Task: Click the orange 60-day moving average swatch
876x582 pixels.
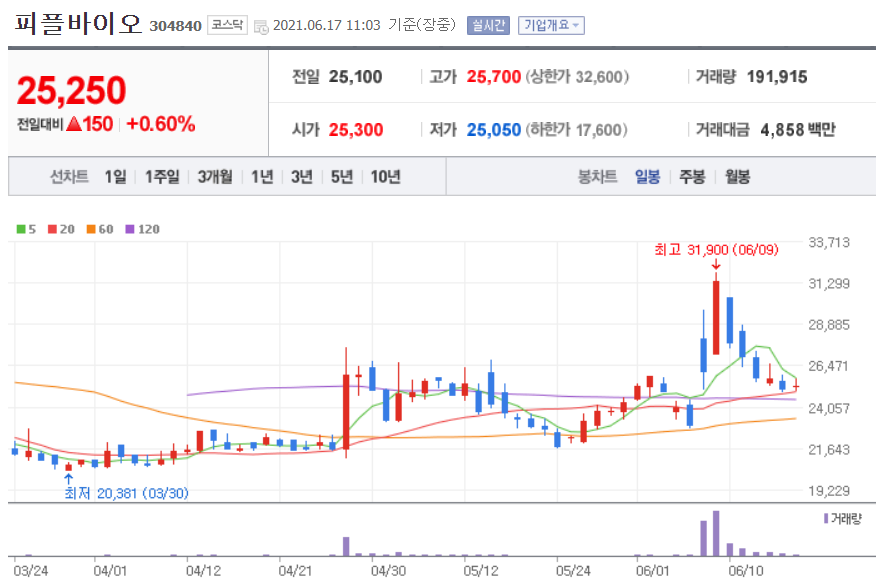Action: [91, 229]
